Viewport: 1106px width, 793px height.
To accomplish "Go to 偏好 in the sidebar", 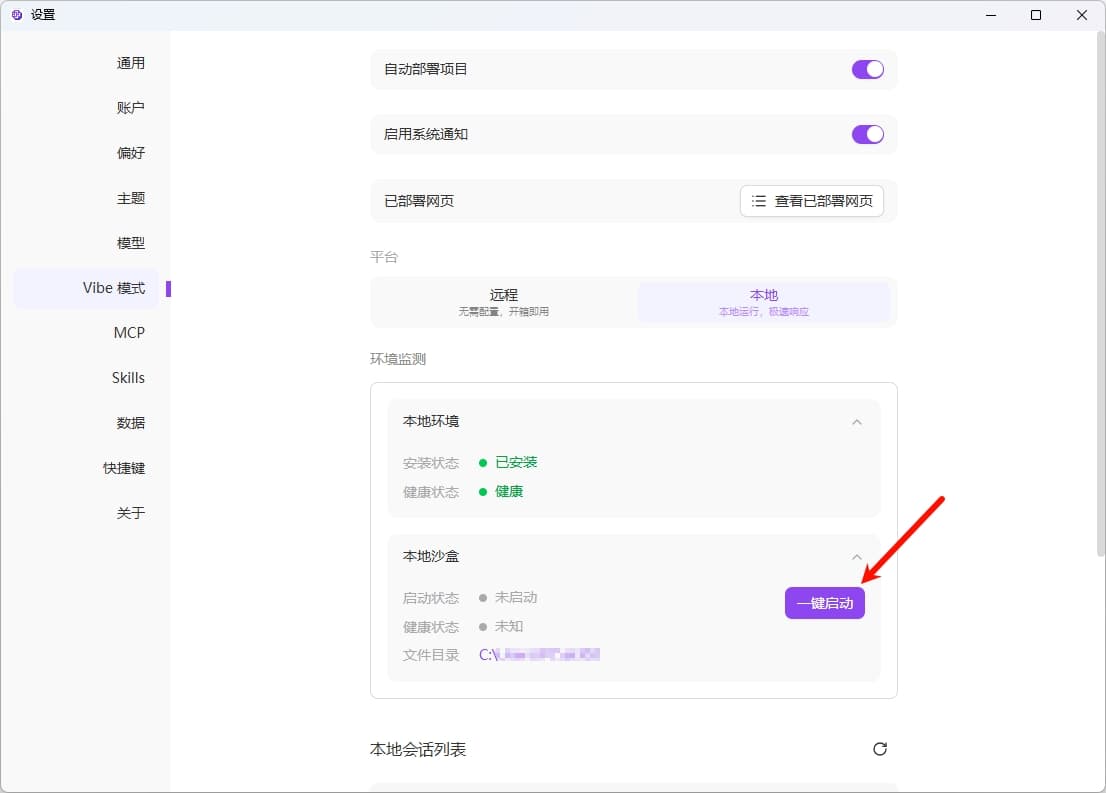I will point(130,153).
